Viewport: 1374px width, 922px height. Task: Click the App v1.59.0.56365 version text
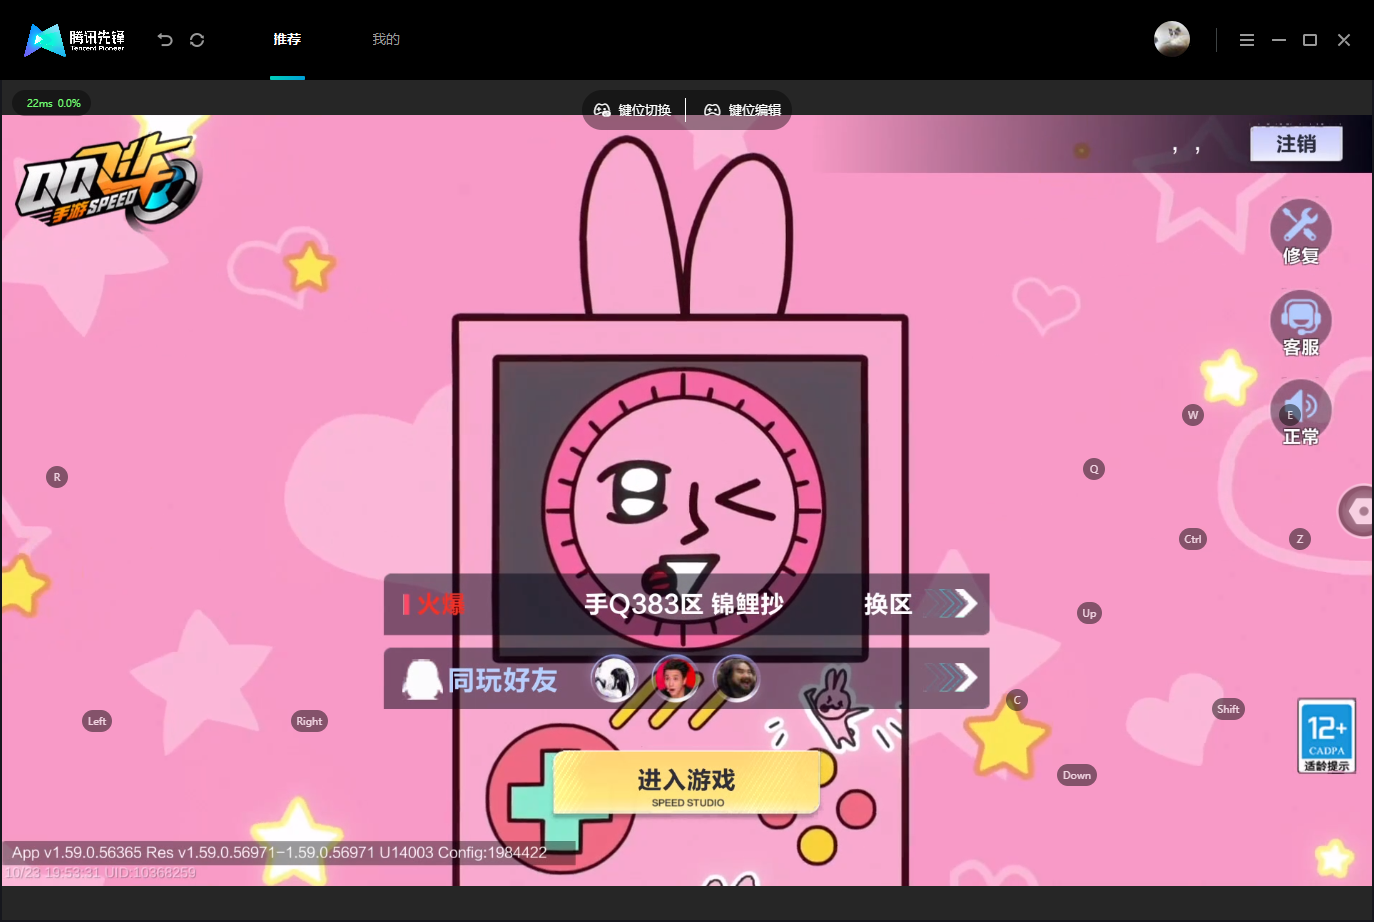[x=279, y=853]
